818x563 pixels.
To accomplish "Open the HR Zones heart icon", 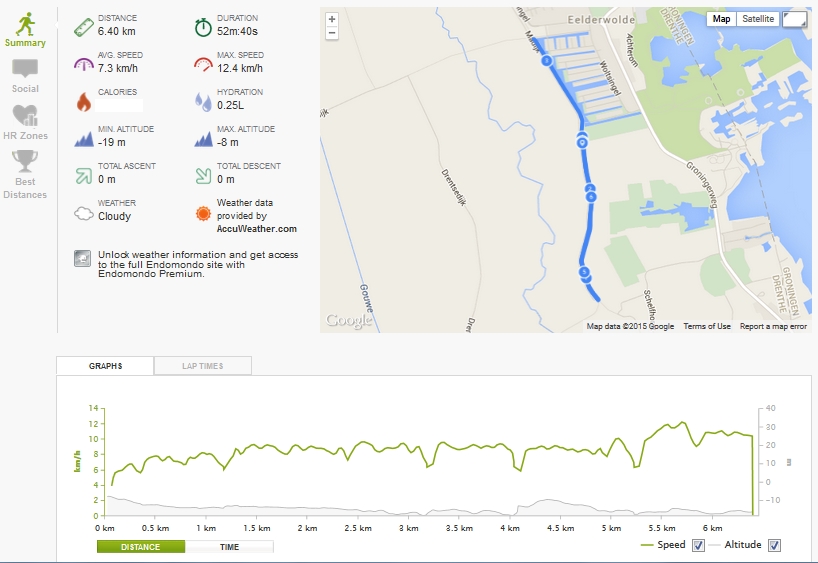I will tap(25, 116).
